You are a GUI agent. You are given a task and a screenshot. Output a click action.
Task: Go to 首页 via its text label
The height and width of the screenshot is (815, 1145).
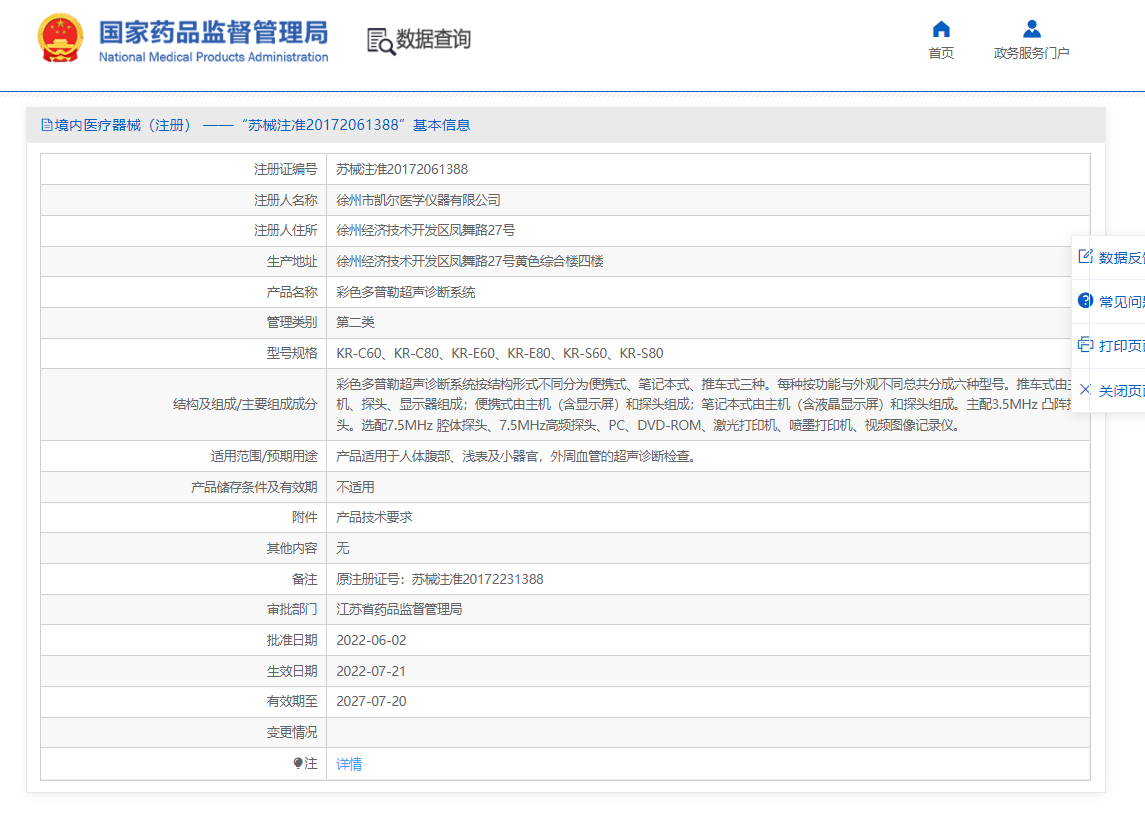[941, 54]
